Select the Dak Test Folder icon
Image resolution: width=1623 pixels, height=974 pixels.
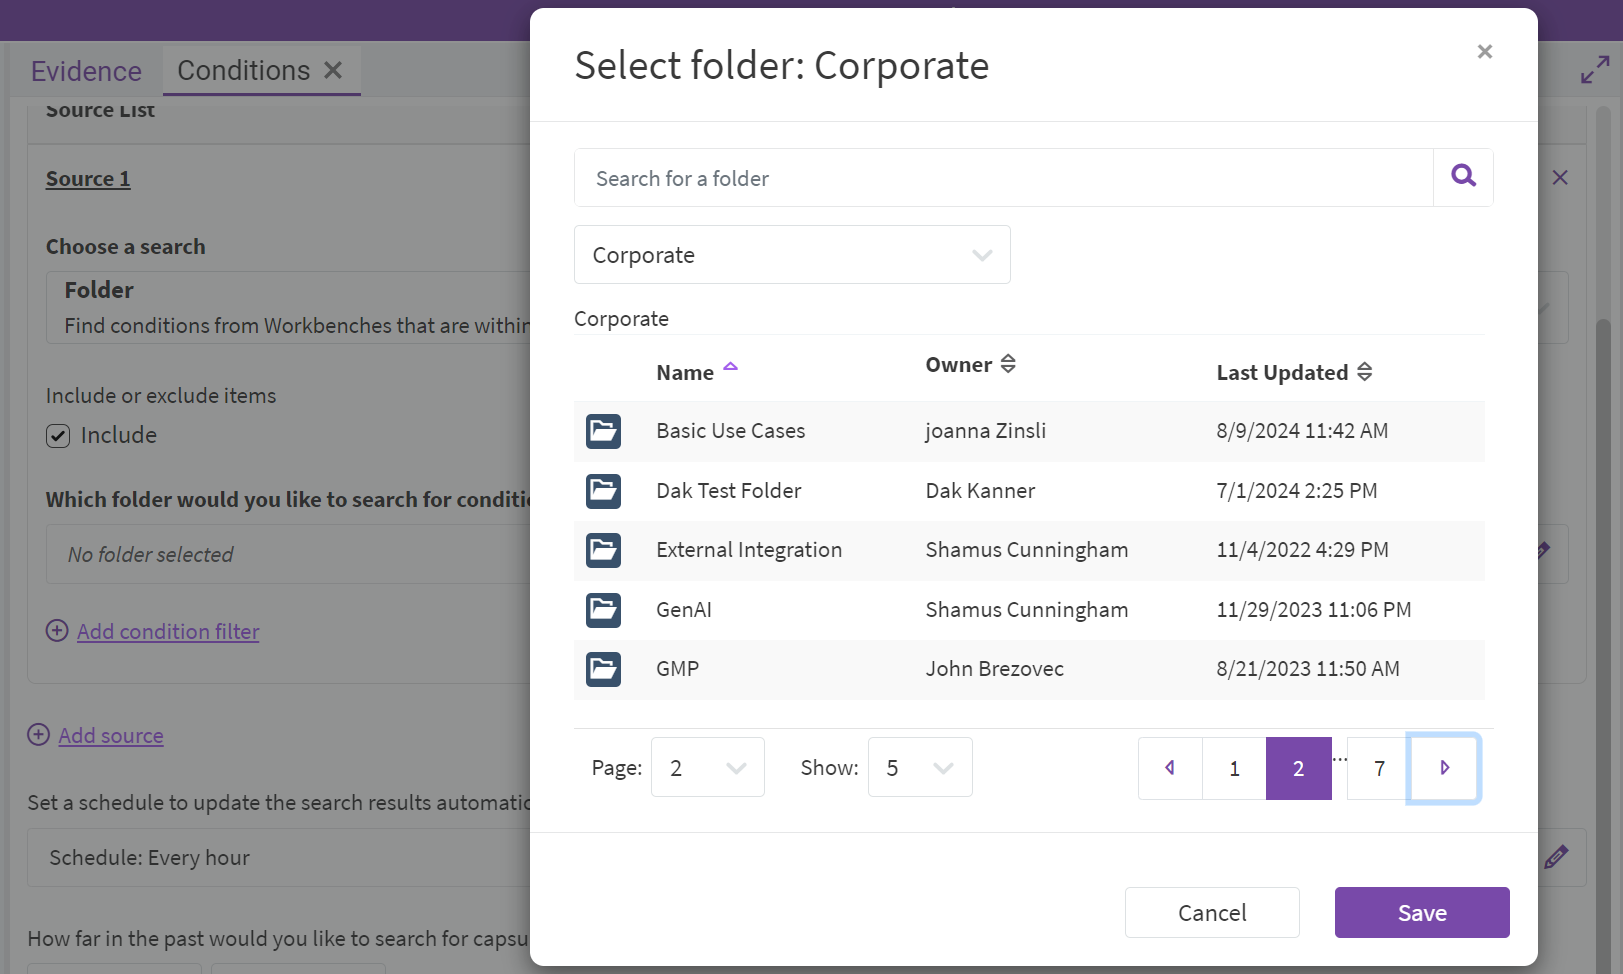(x=603, y=491)
